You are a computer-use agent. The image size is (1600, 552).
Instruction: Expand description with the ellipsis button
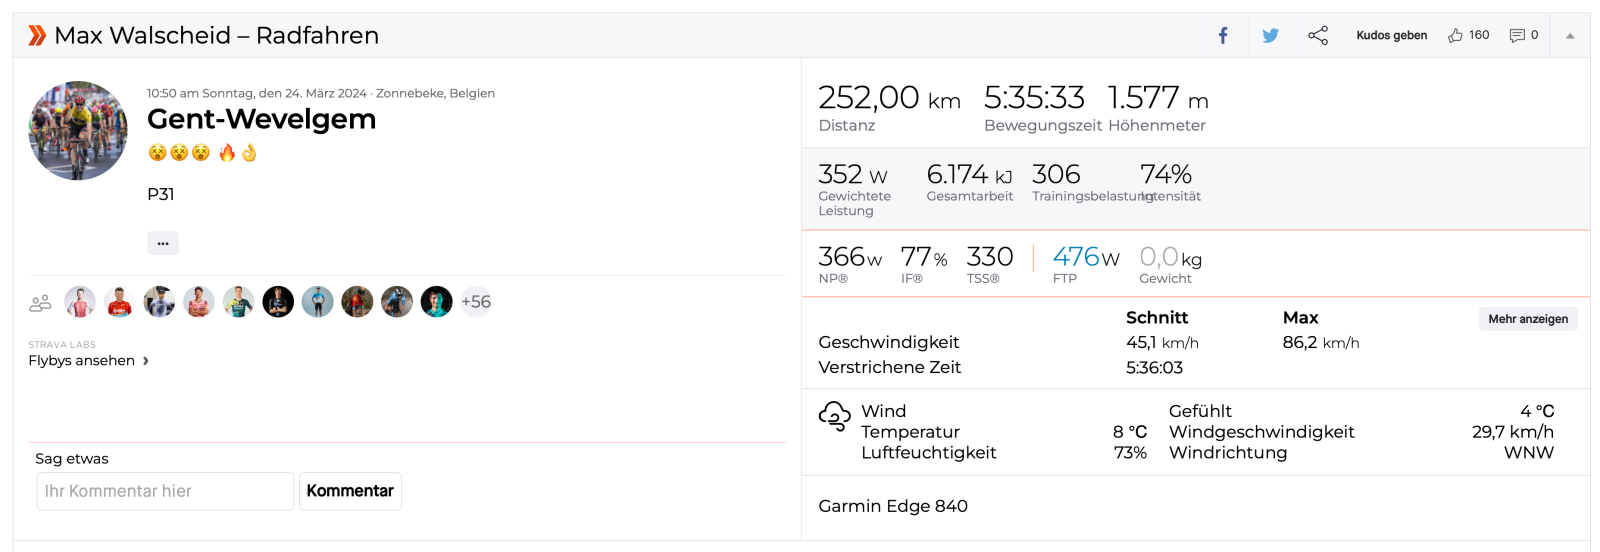163,243
